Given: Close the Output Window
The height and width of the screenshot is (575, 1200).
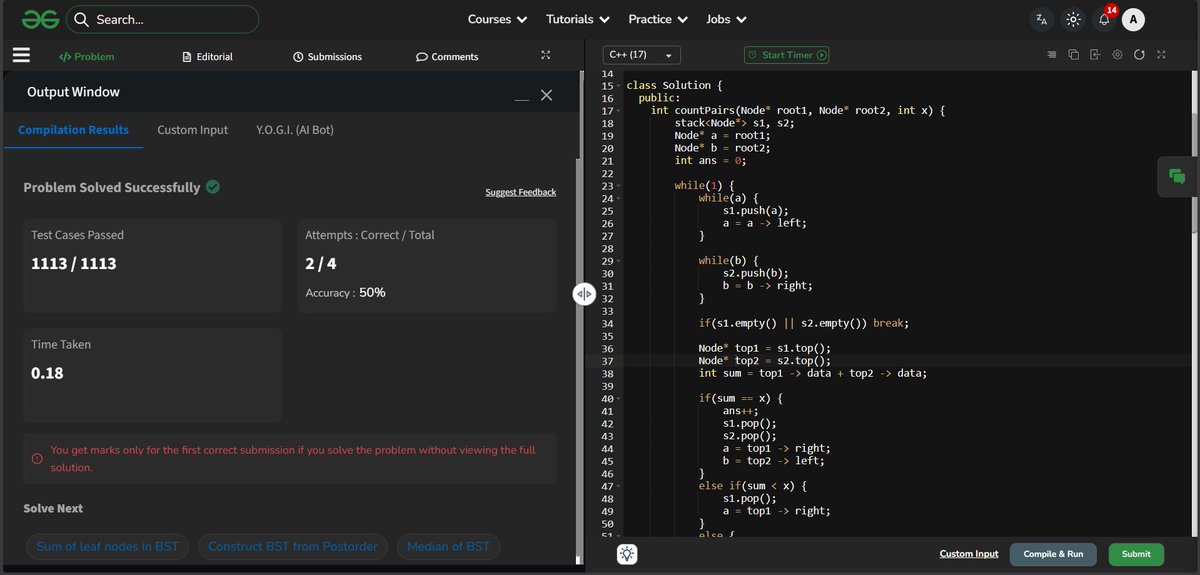Looking at the screenshot, I should [x=546, y=94].
